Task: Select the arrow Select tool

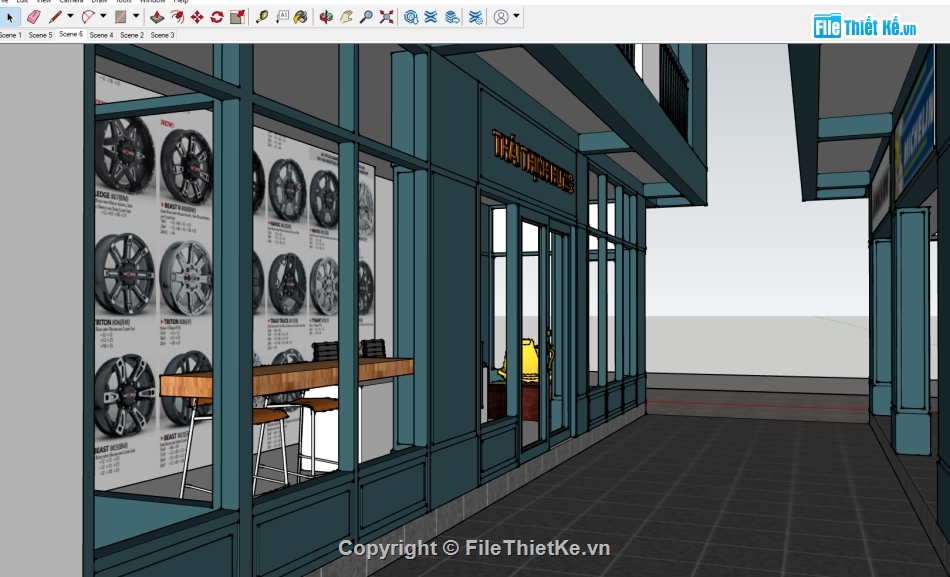Action: pyautogui.click(x=10, y=17)
